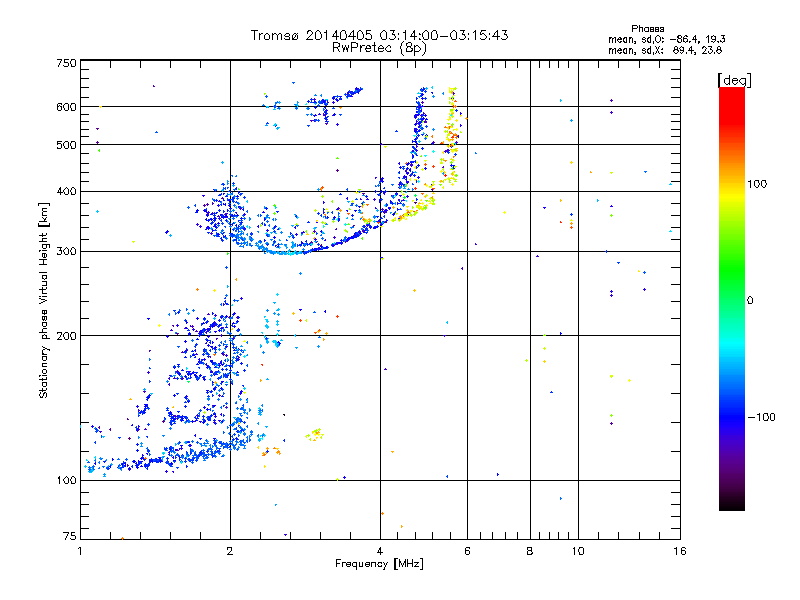Click the x-axis tick label '8'

(x=530, y=551)
